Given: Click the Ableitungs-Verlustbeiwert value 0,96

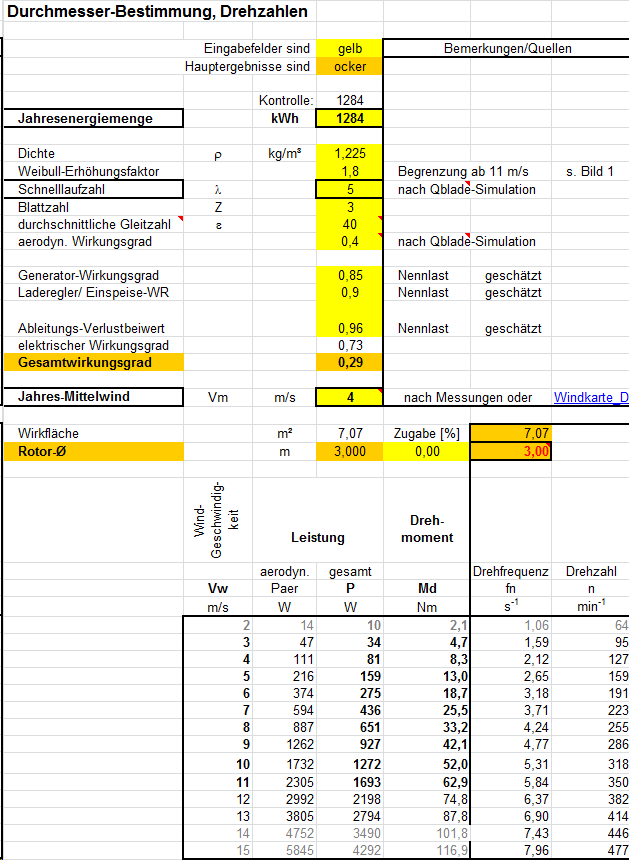Looking at the screenshot, I should pos(349,328).
